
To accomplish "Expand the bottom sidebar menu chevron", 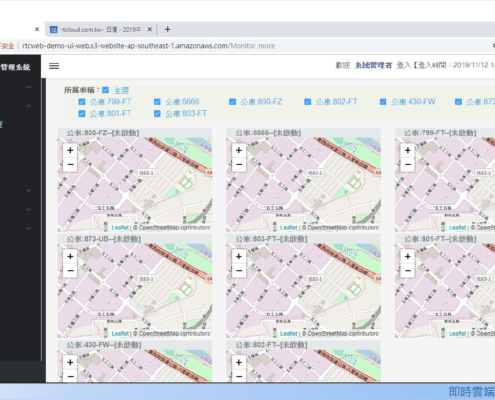I will [29, 229].
